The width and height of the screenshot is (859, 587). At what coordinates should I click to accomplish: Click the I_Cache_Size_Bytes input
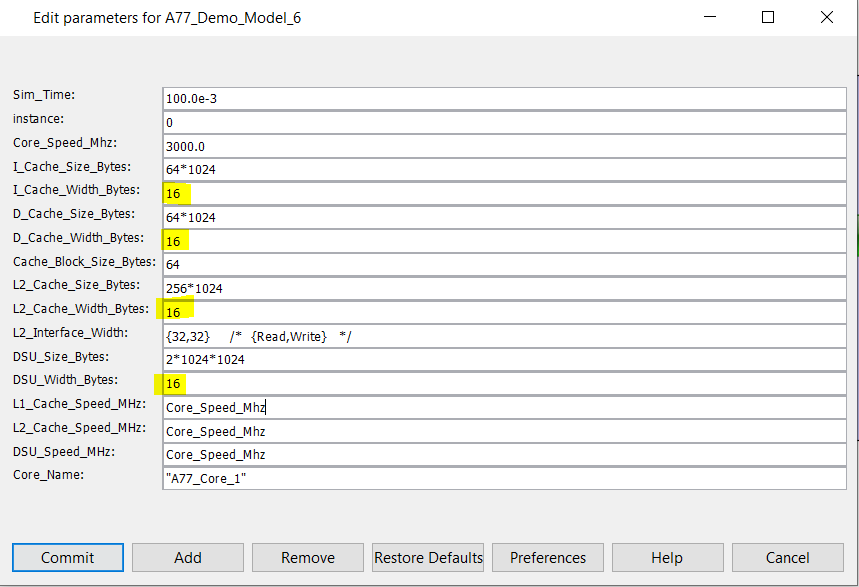click(x=505, y=170)
